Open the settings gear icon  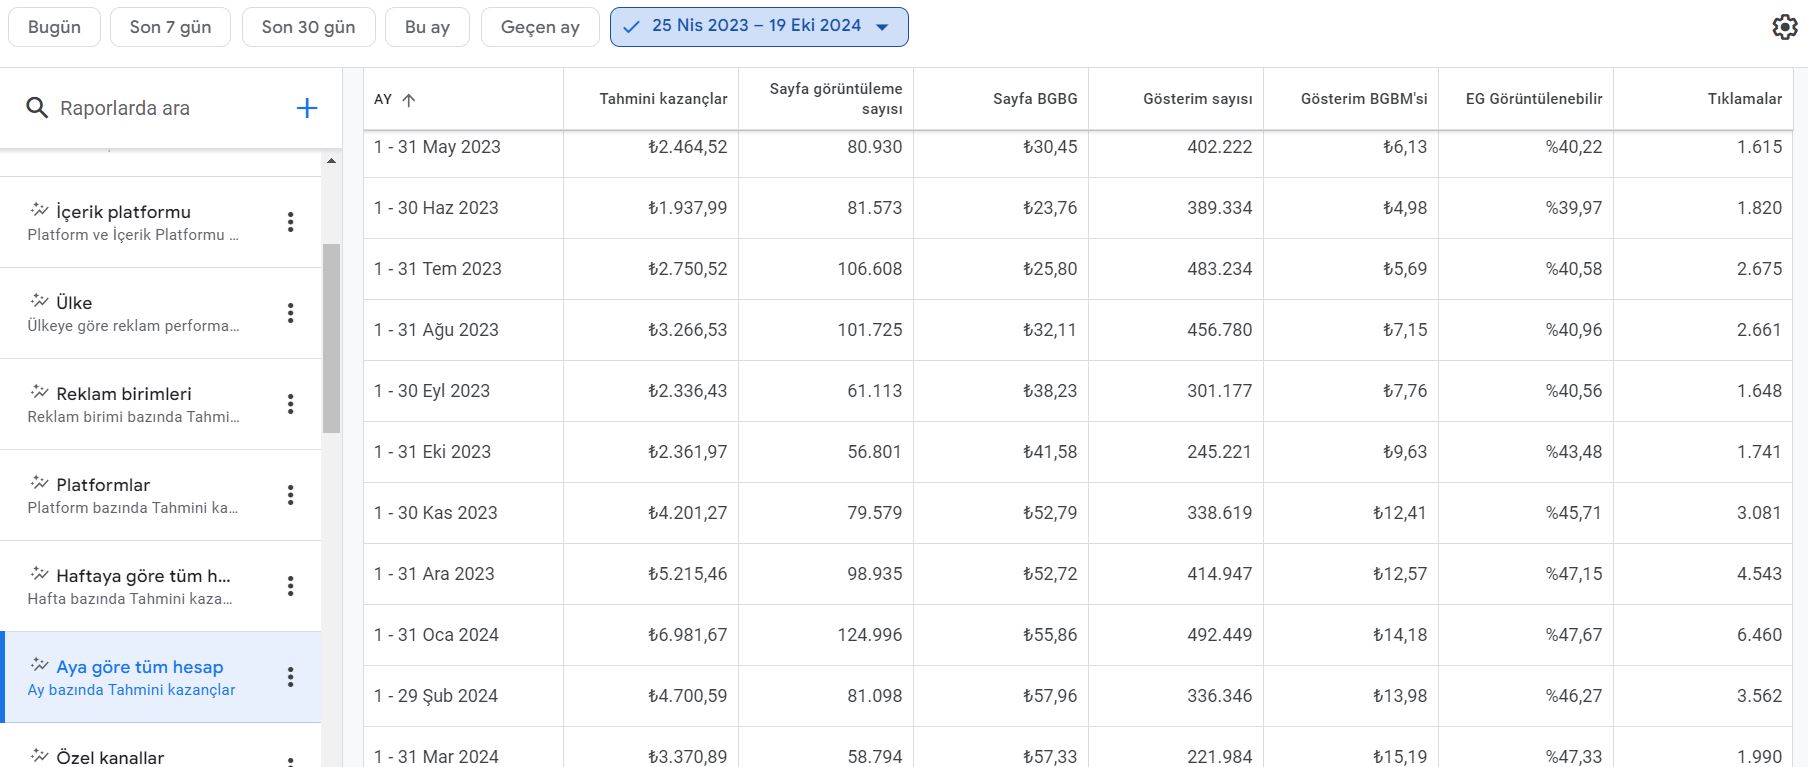pos(1785,27)
